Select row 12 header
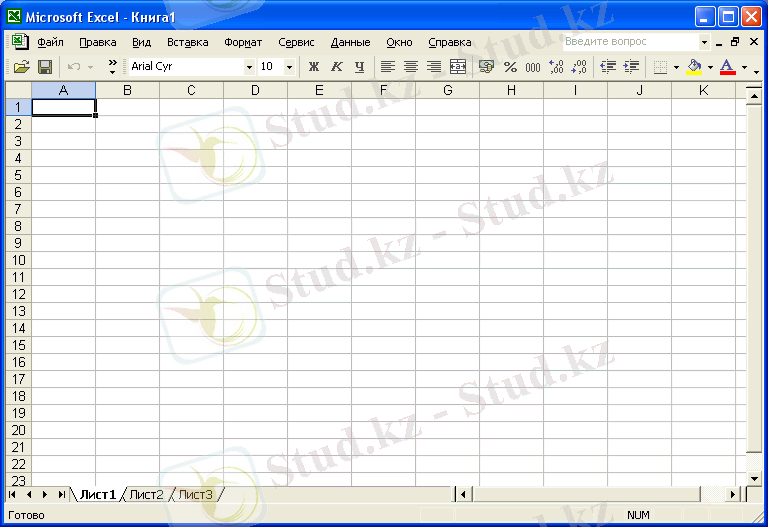This screenshot has width=768, height=527. pyautogui.click(x=19, y=294)
